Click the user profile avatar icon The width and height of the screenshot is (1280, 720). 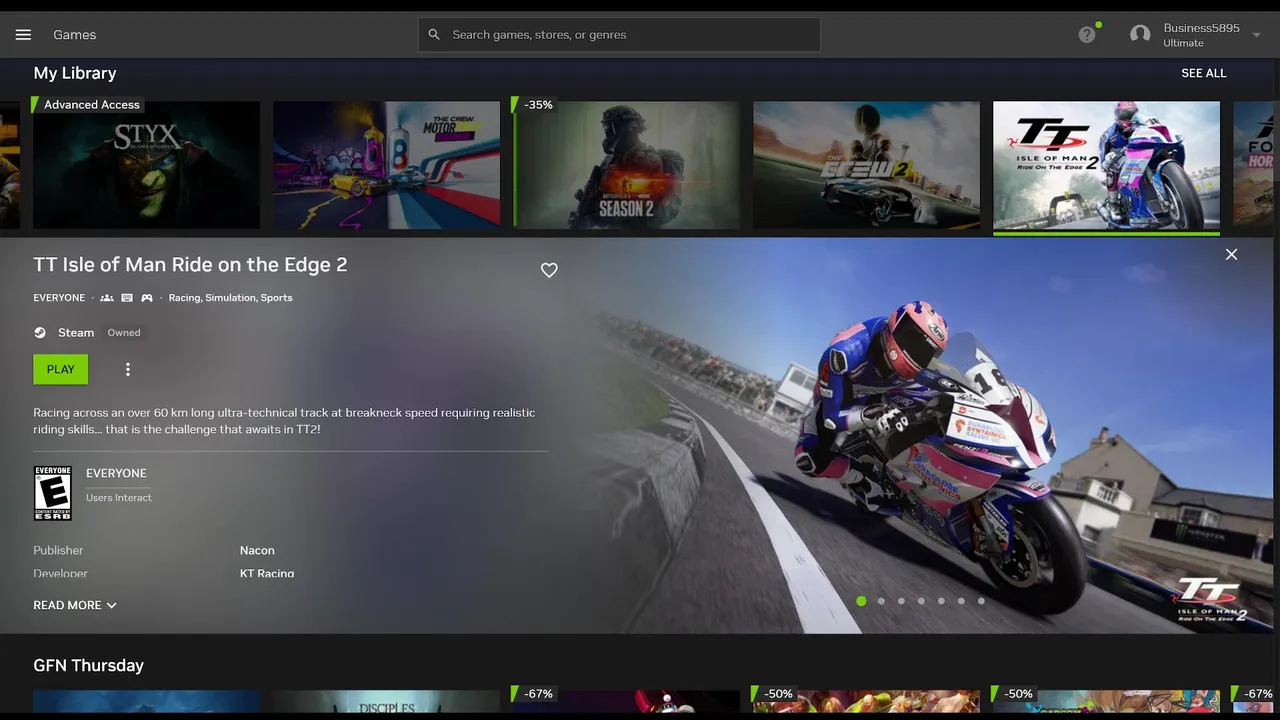pyautogui.click(x=1140, y=35)
